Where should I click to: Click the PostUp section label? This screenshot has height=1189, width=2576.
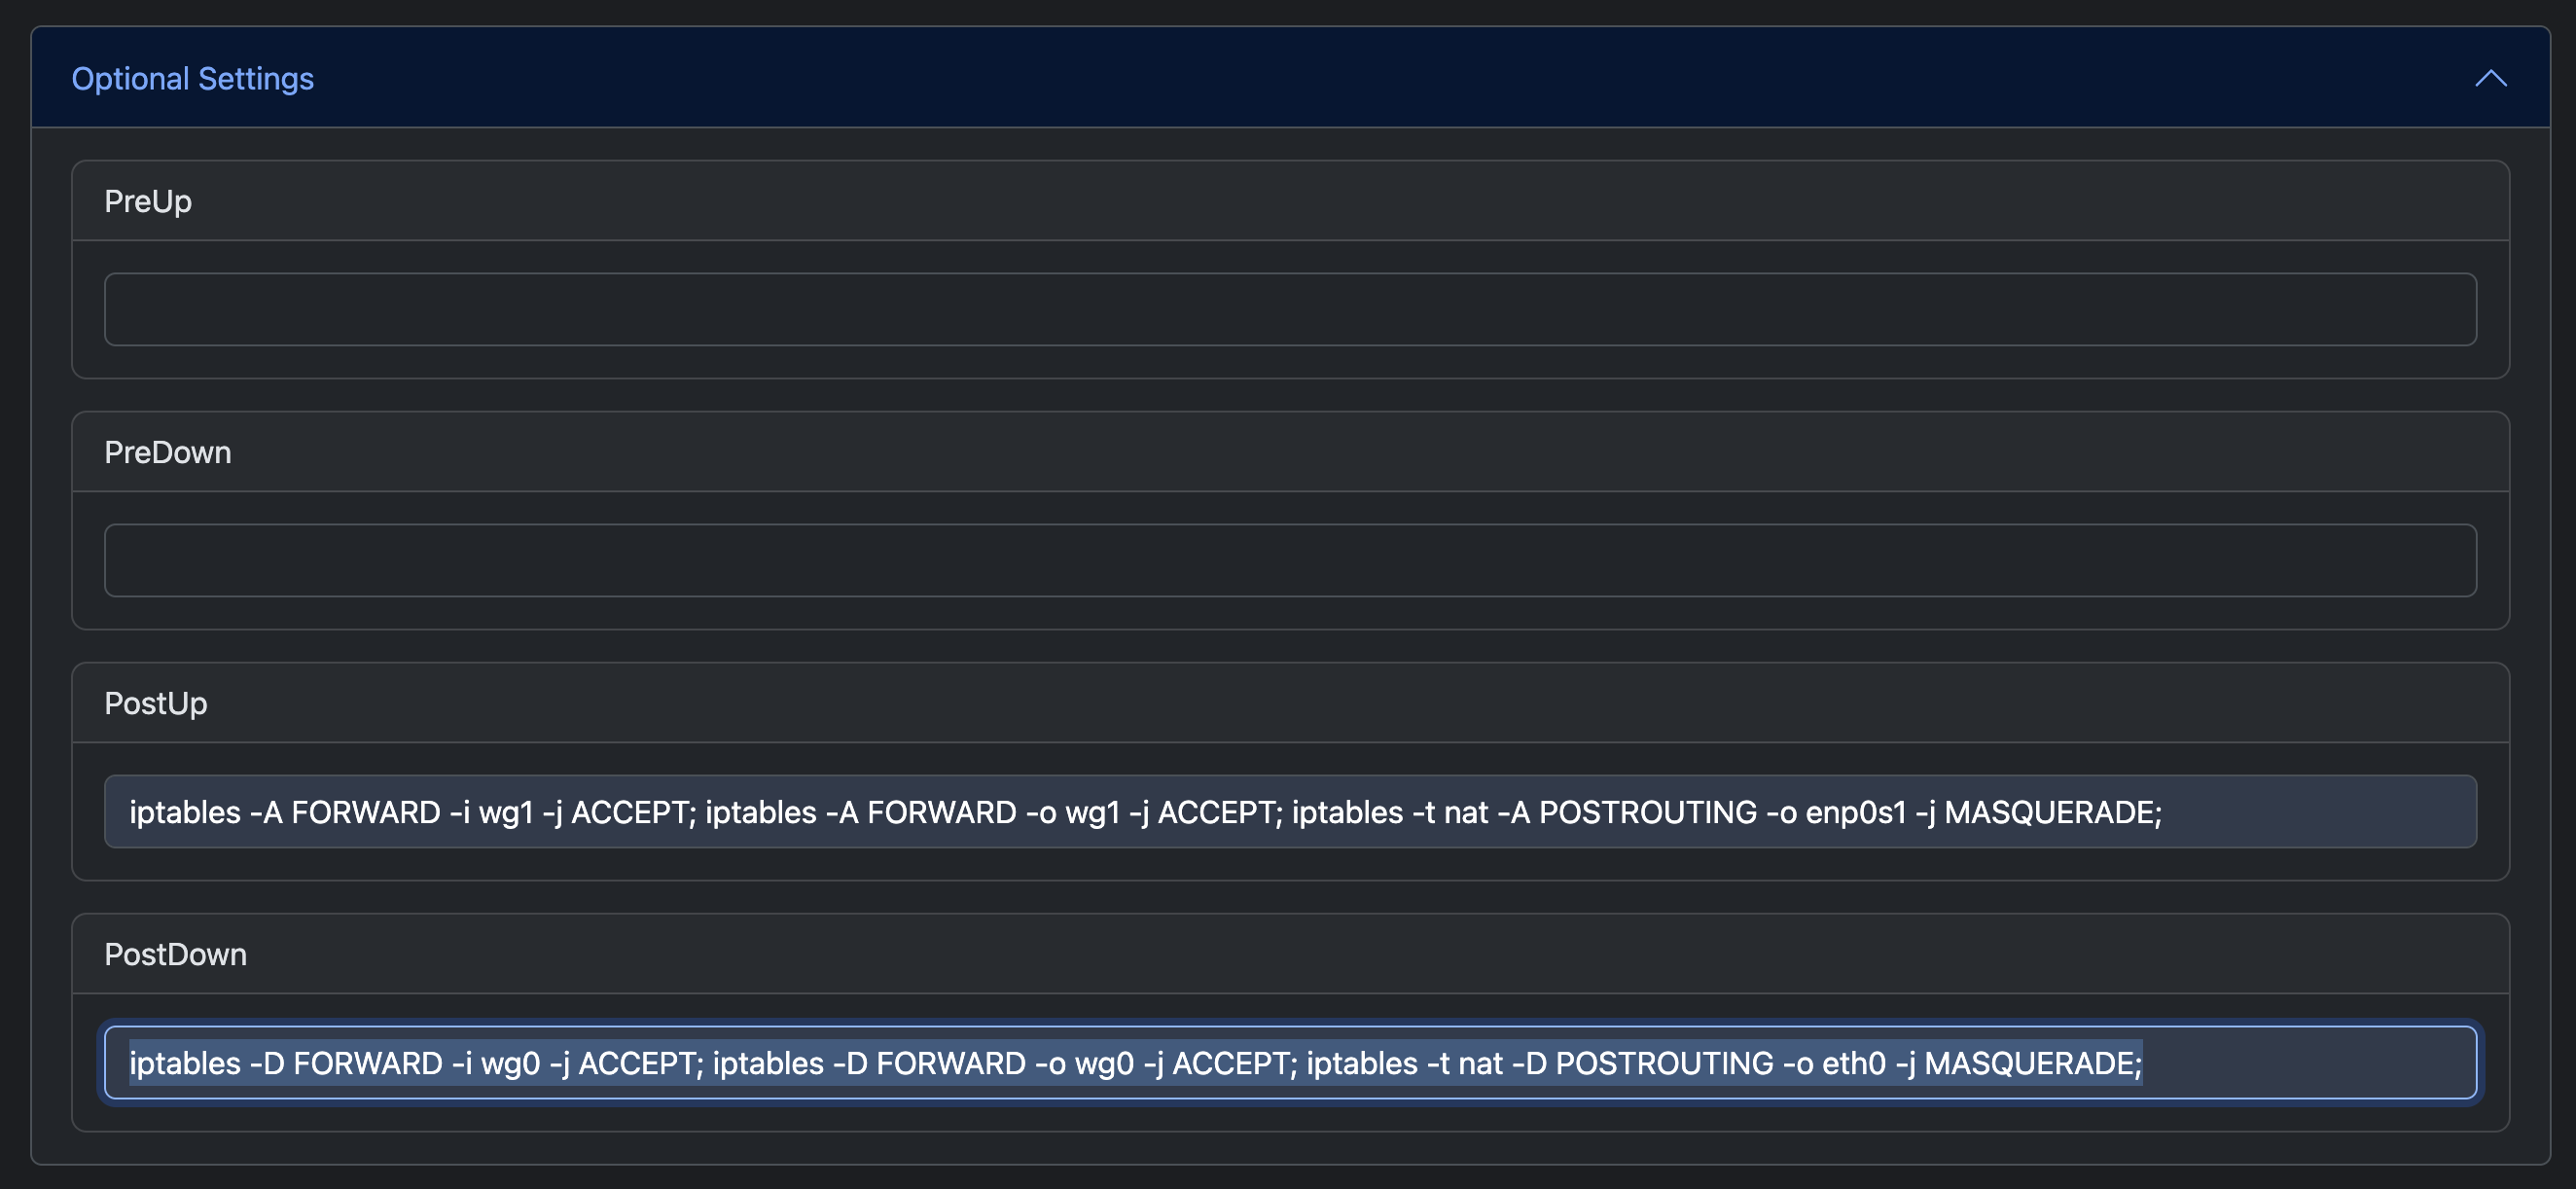[155, 702]
